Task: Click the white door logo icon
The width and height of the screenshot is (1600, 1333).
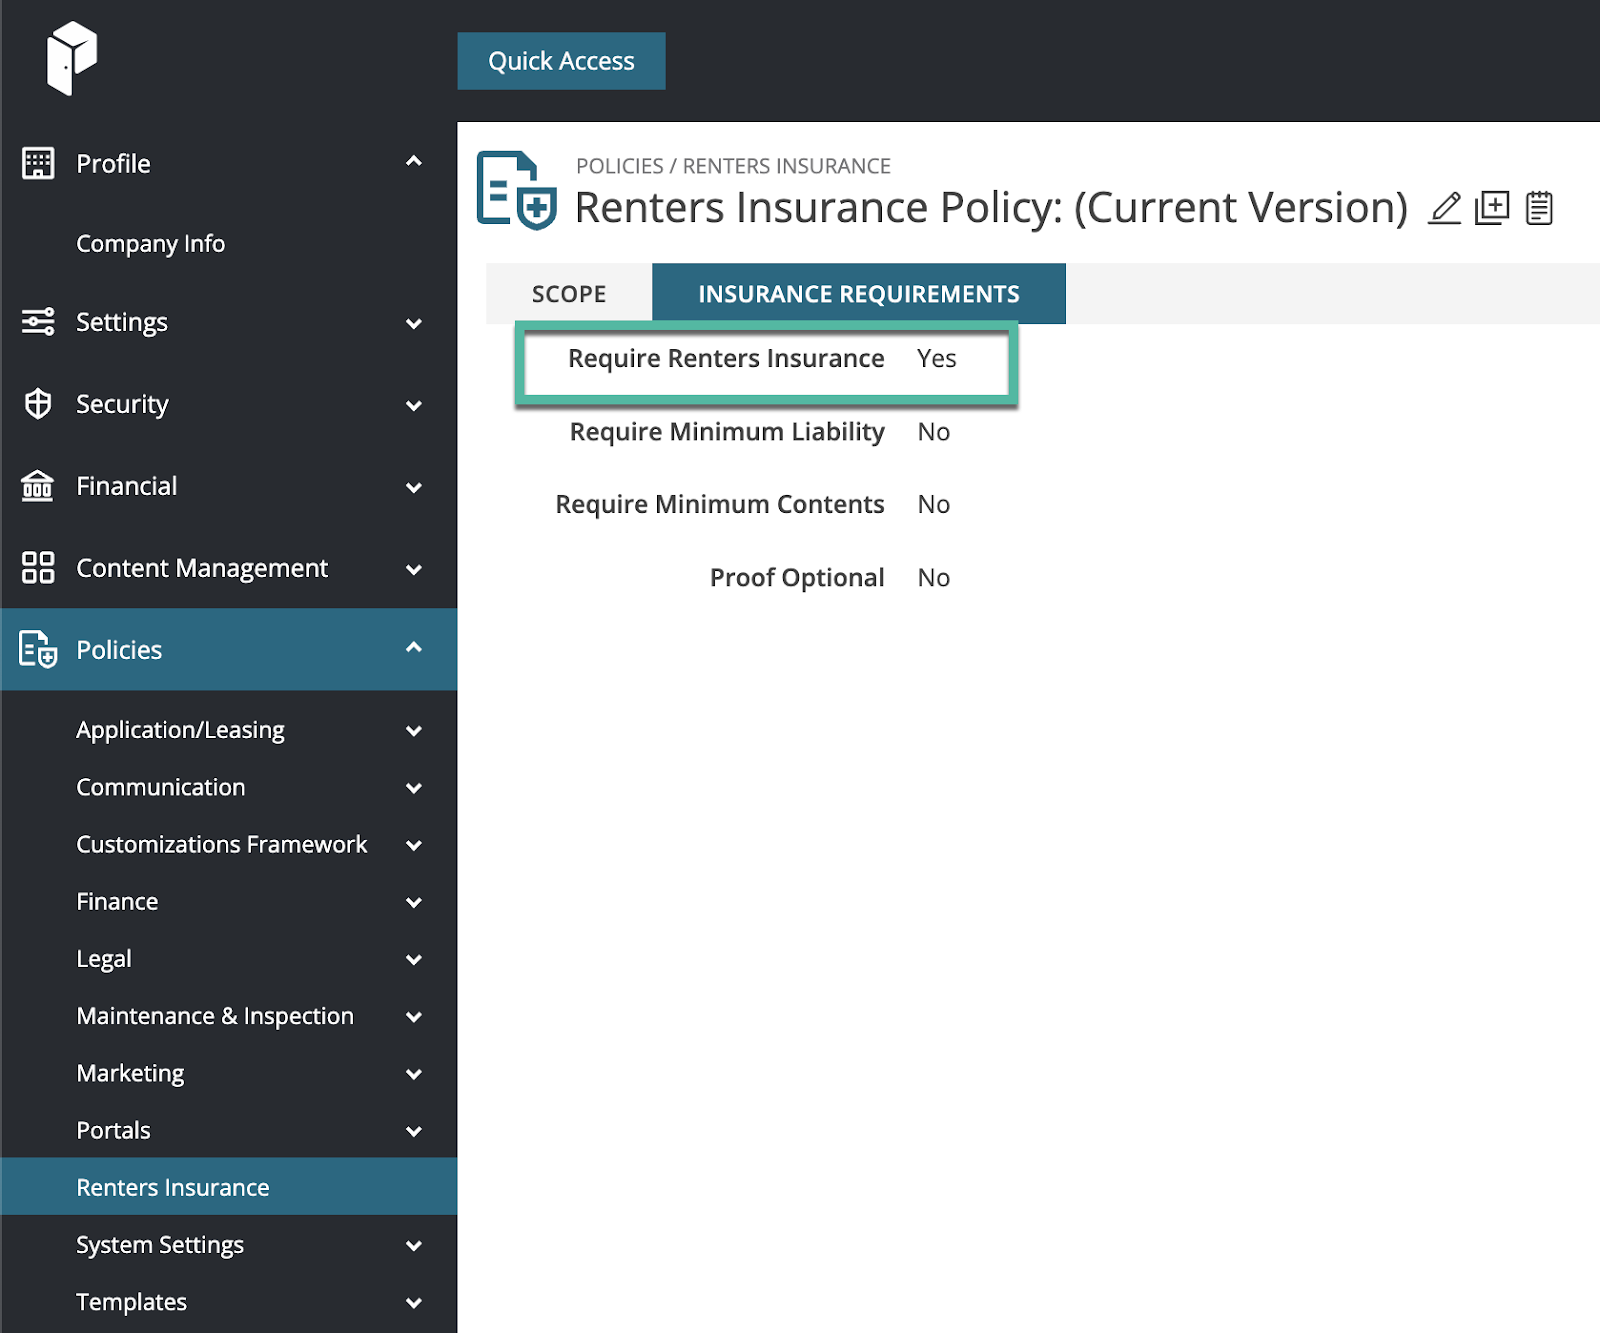Action: 72,59
